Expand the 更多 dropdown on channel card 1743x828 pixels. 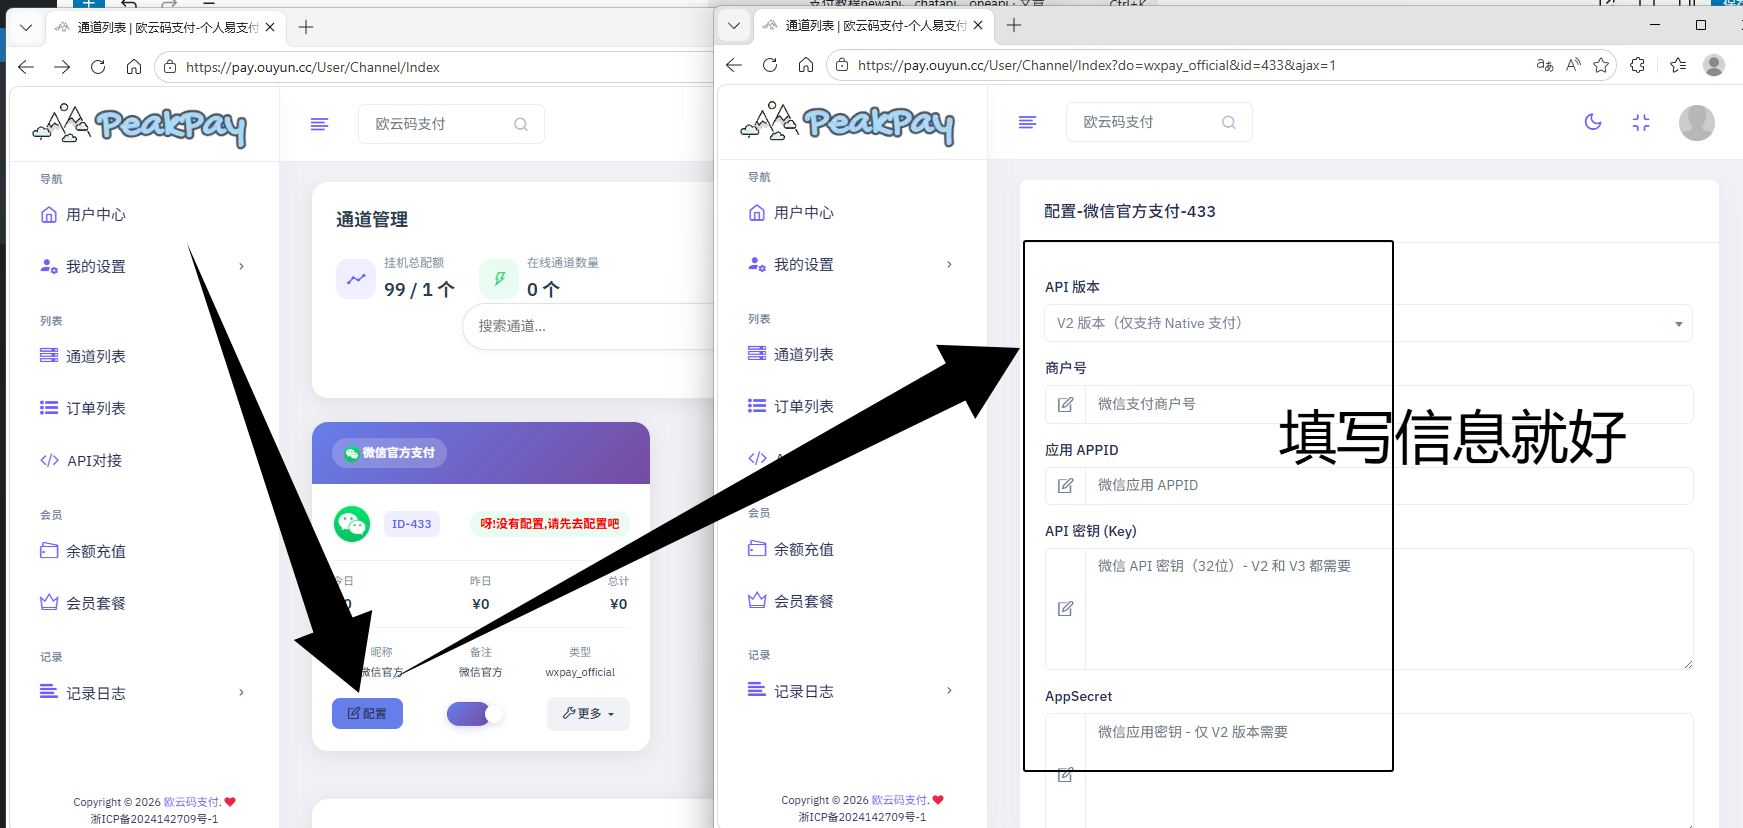588,713
